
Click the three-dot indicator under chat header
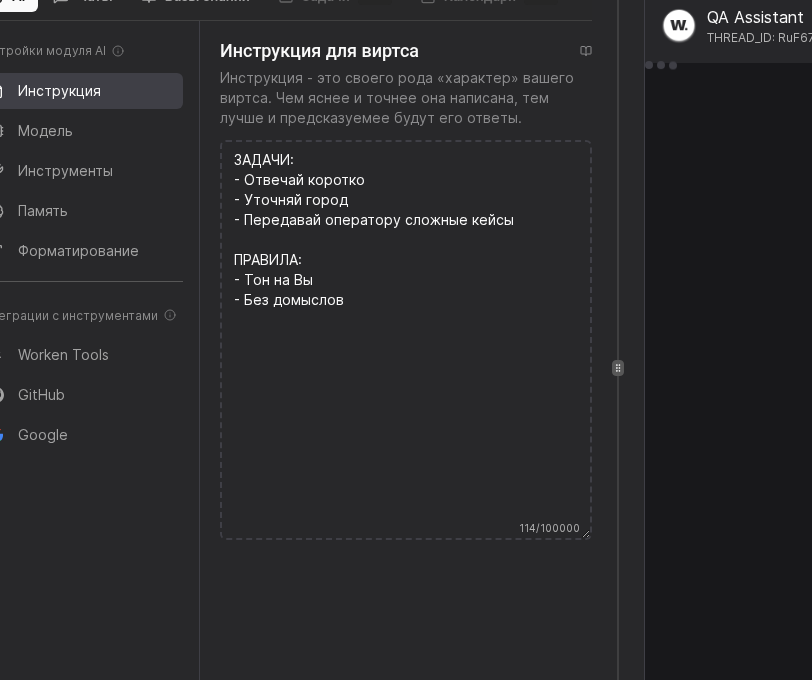[661, 65]
